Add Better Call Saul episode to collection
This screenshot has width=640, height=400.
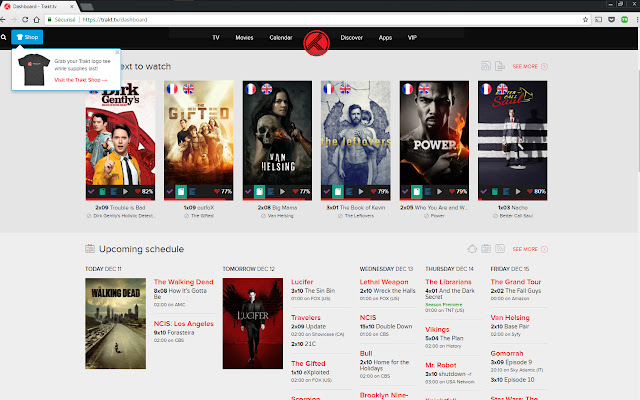click(x=495, y=191)
